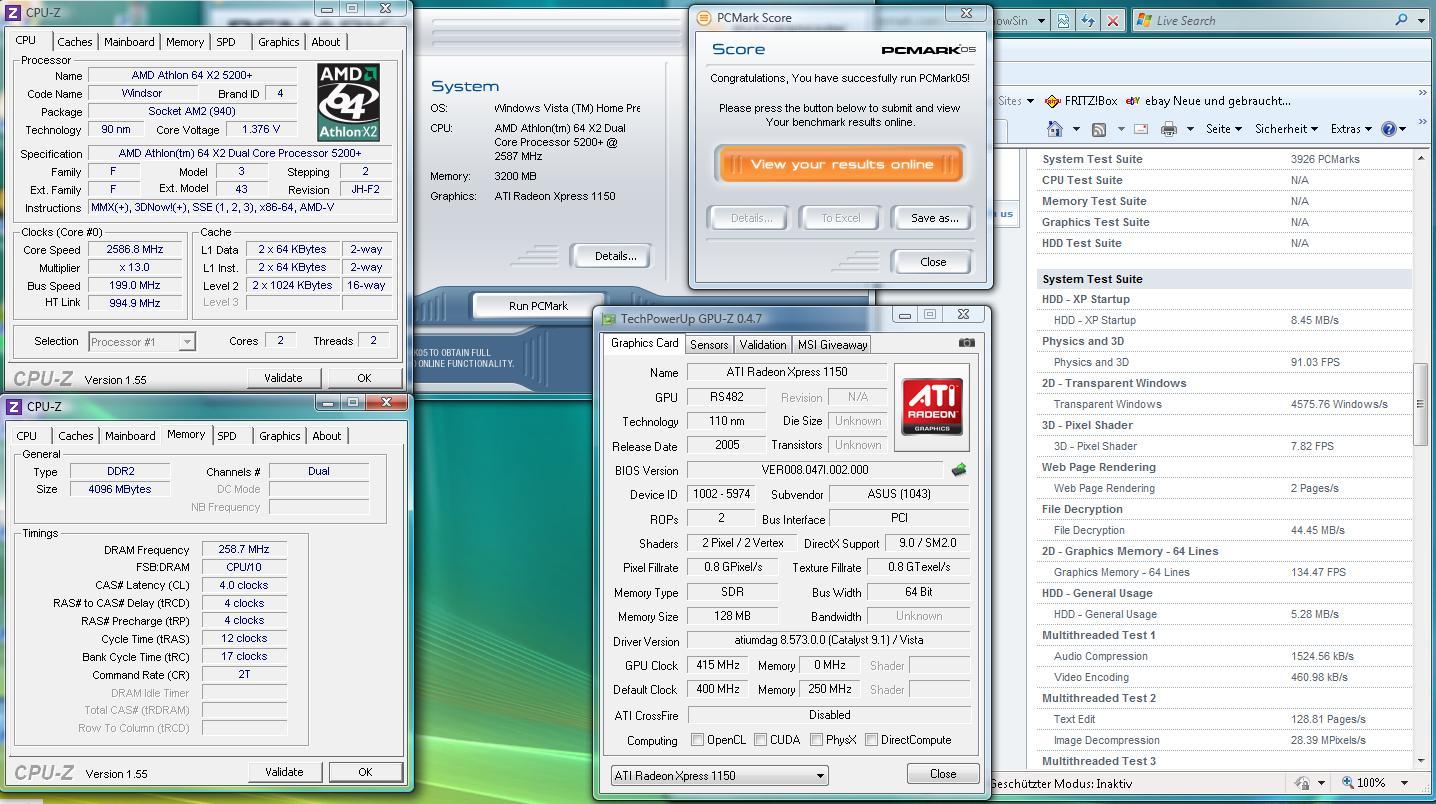The image size is (1436, 804).
Task: Click the Z icon in CPU-Z Memory window title
Action: pyautogui.click(x=14, y=406)
